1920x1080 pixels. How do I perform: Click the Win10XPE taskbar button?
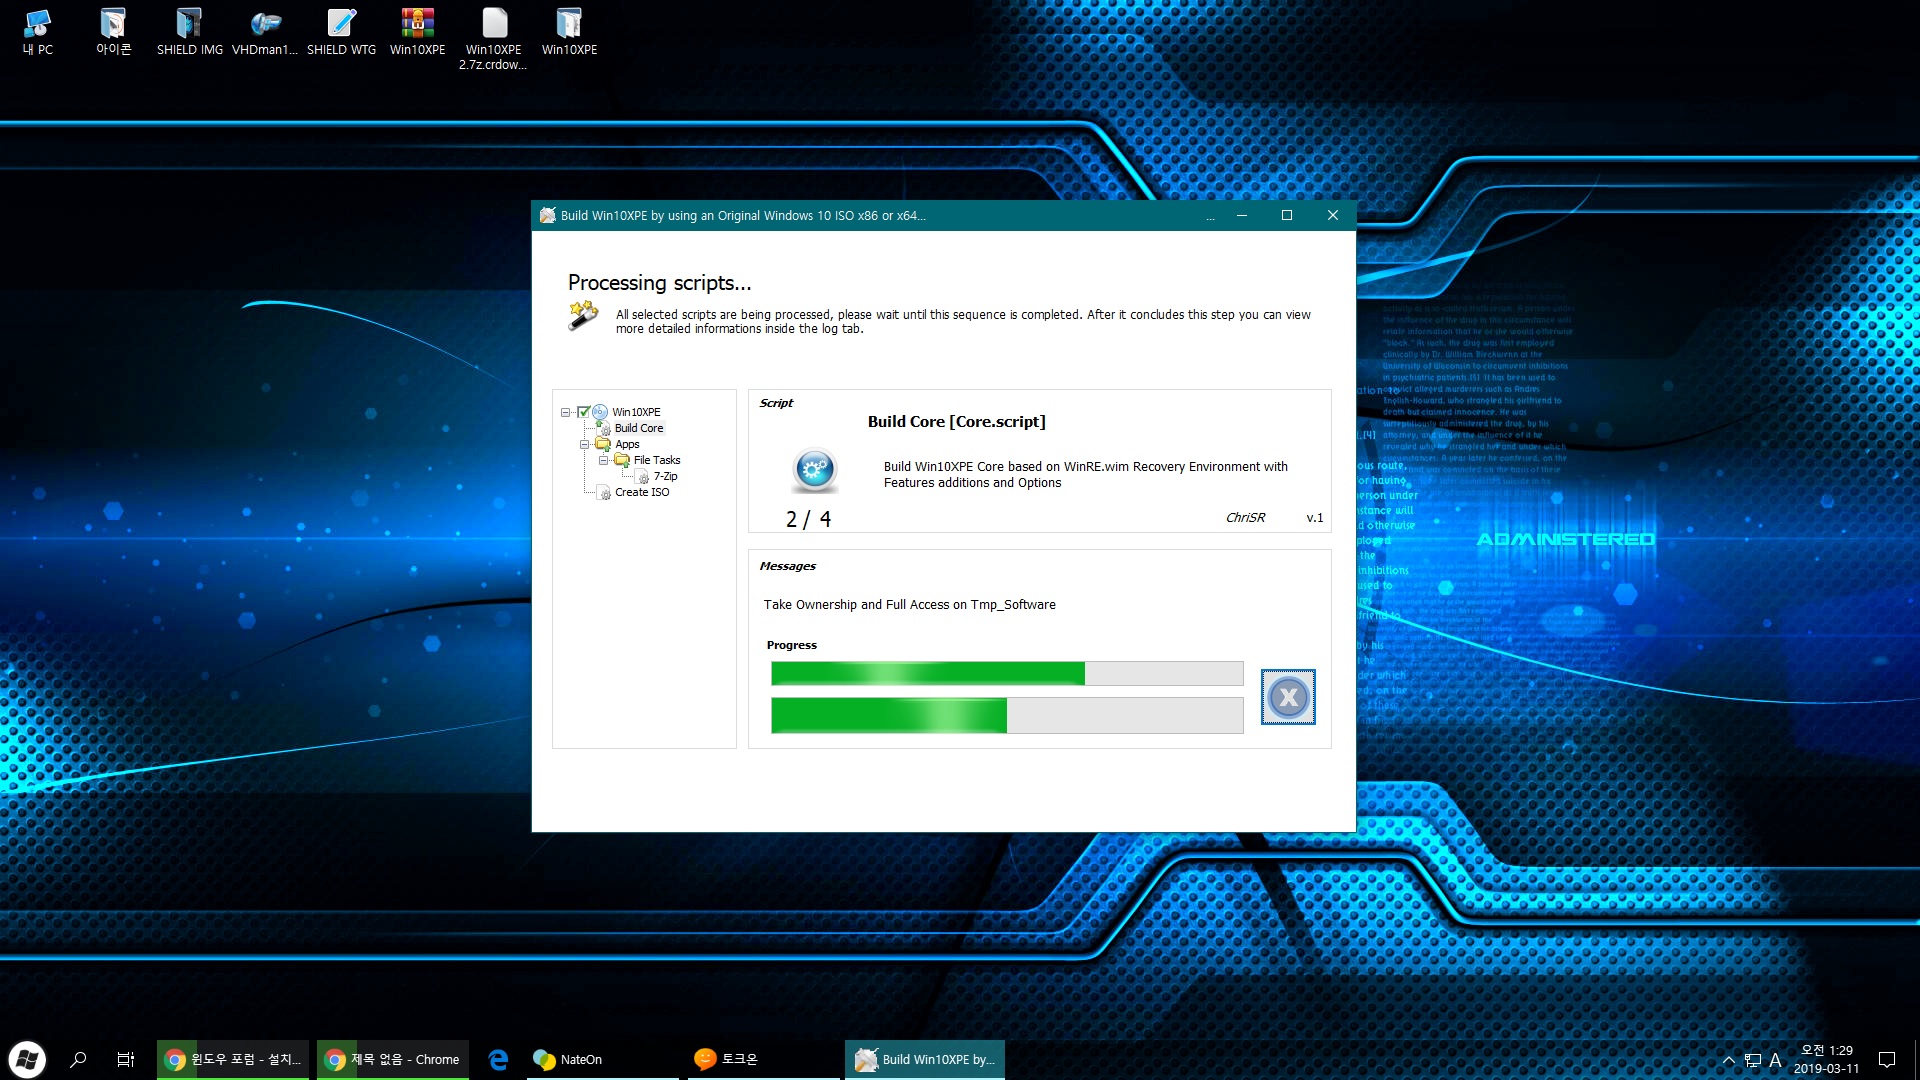(923, 1058)
